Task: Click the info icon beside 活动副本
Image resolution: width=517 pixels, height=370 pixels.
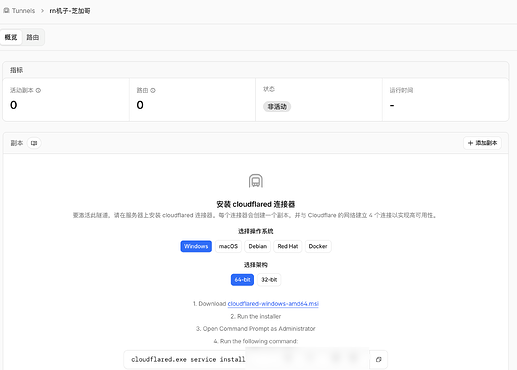Action: coord(38,90)
